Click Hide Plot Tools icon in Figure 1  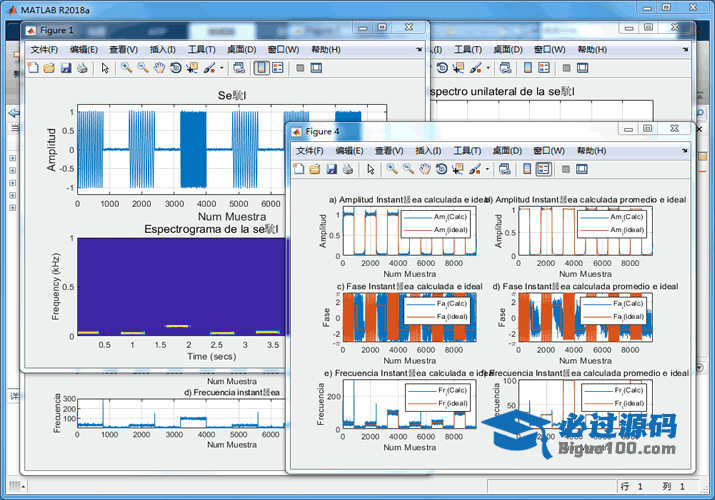click(300, 68)
